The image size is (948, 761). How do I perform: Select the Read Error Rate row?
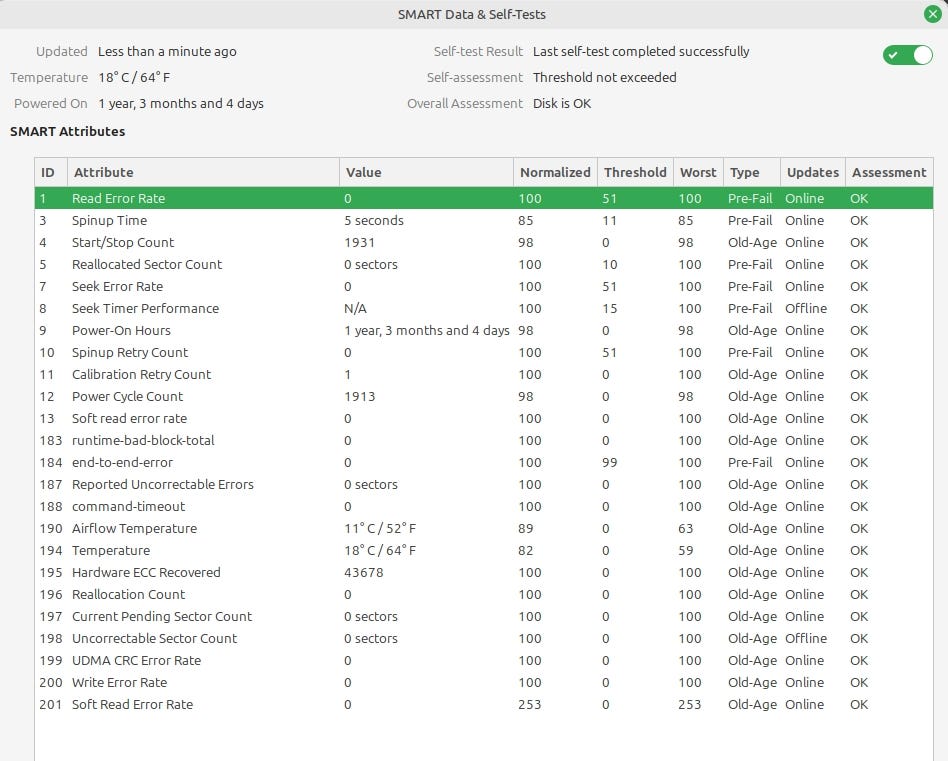pyautogui.click(x=484, y=198)
